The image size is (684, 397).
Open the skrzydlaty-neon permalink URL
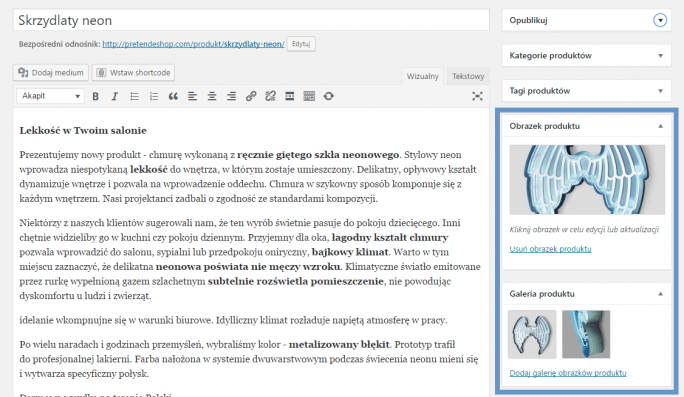coord(193,44)
